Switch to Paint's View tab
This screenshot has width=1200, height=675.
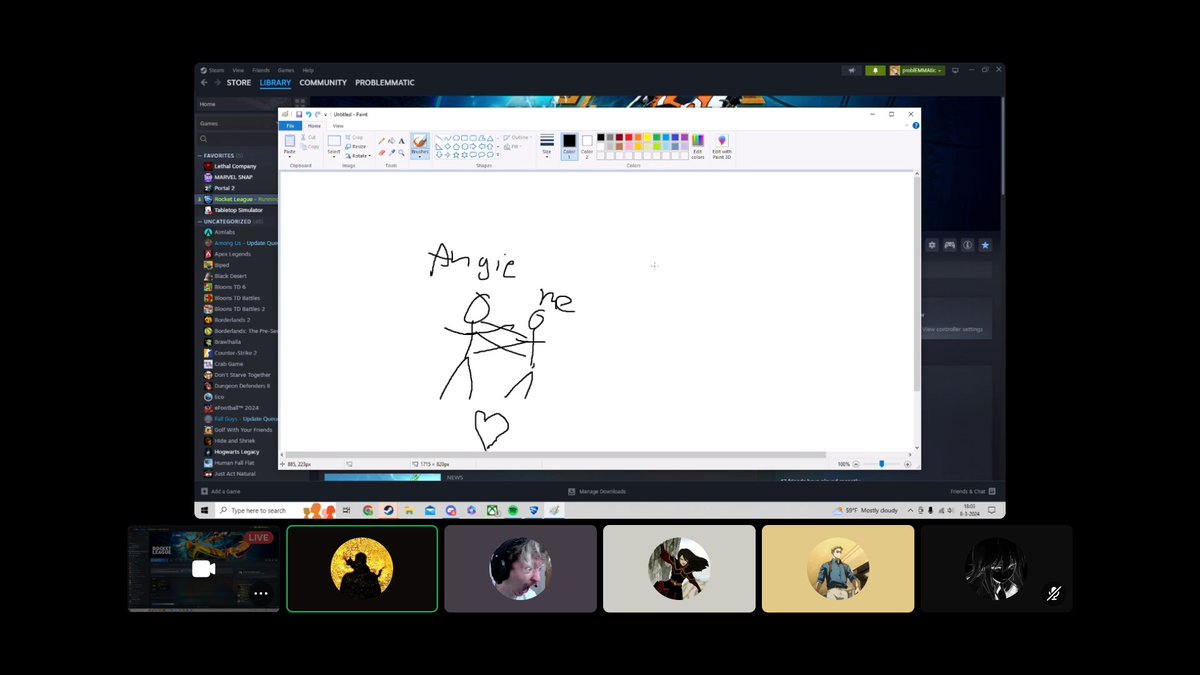(x=336, y=126)
